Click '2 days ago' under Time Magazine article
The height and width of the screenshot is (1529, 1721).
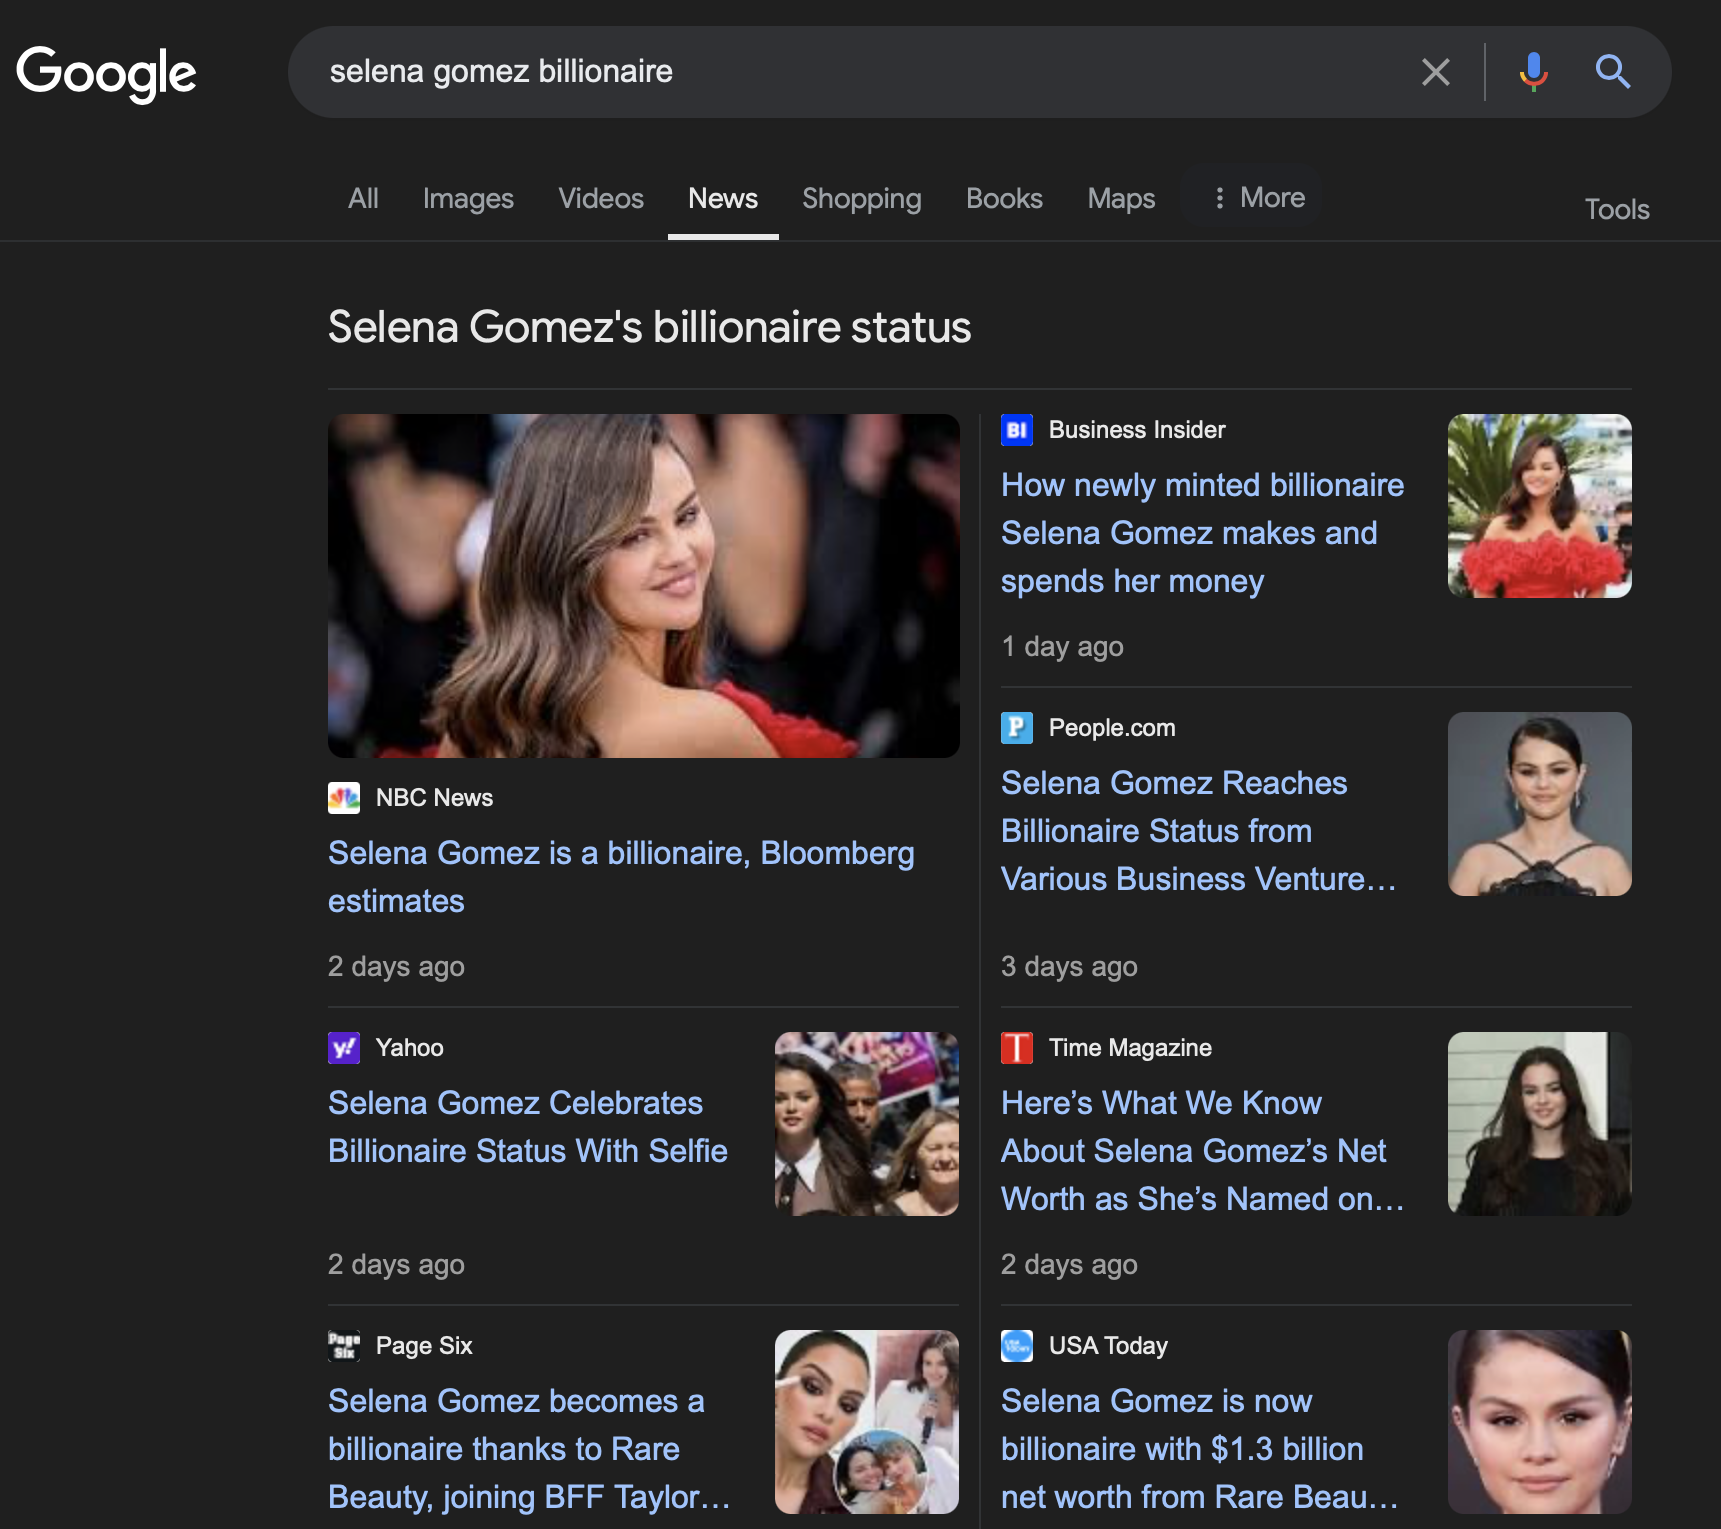tap(1069, 1264)
